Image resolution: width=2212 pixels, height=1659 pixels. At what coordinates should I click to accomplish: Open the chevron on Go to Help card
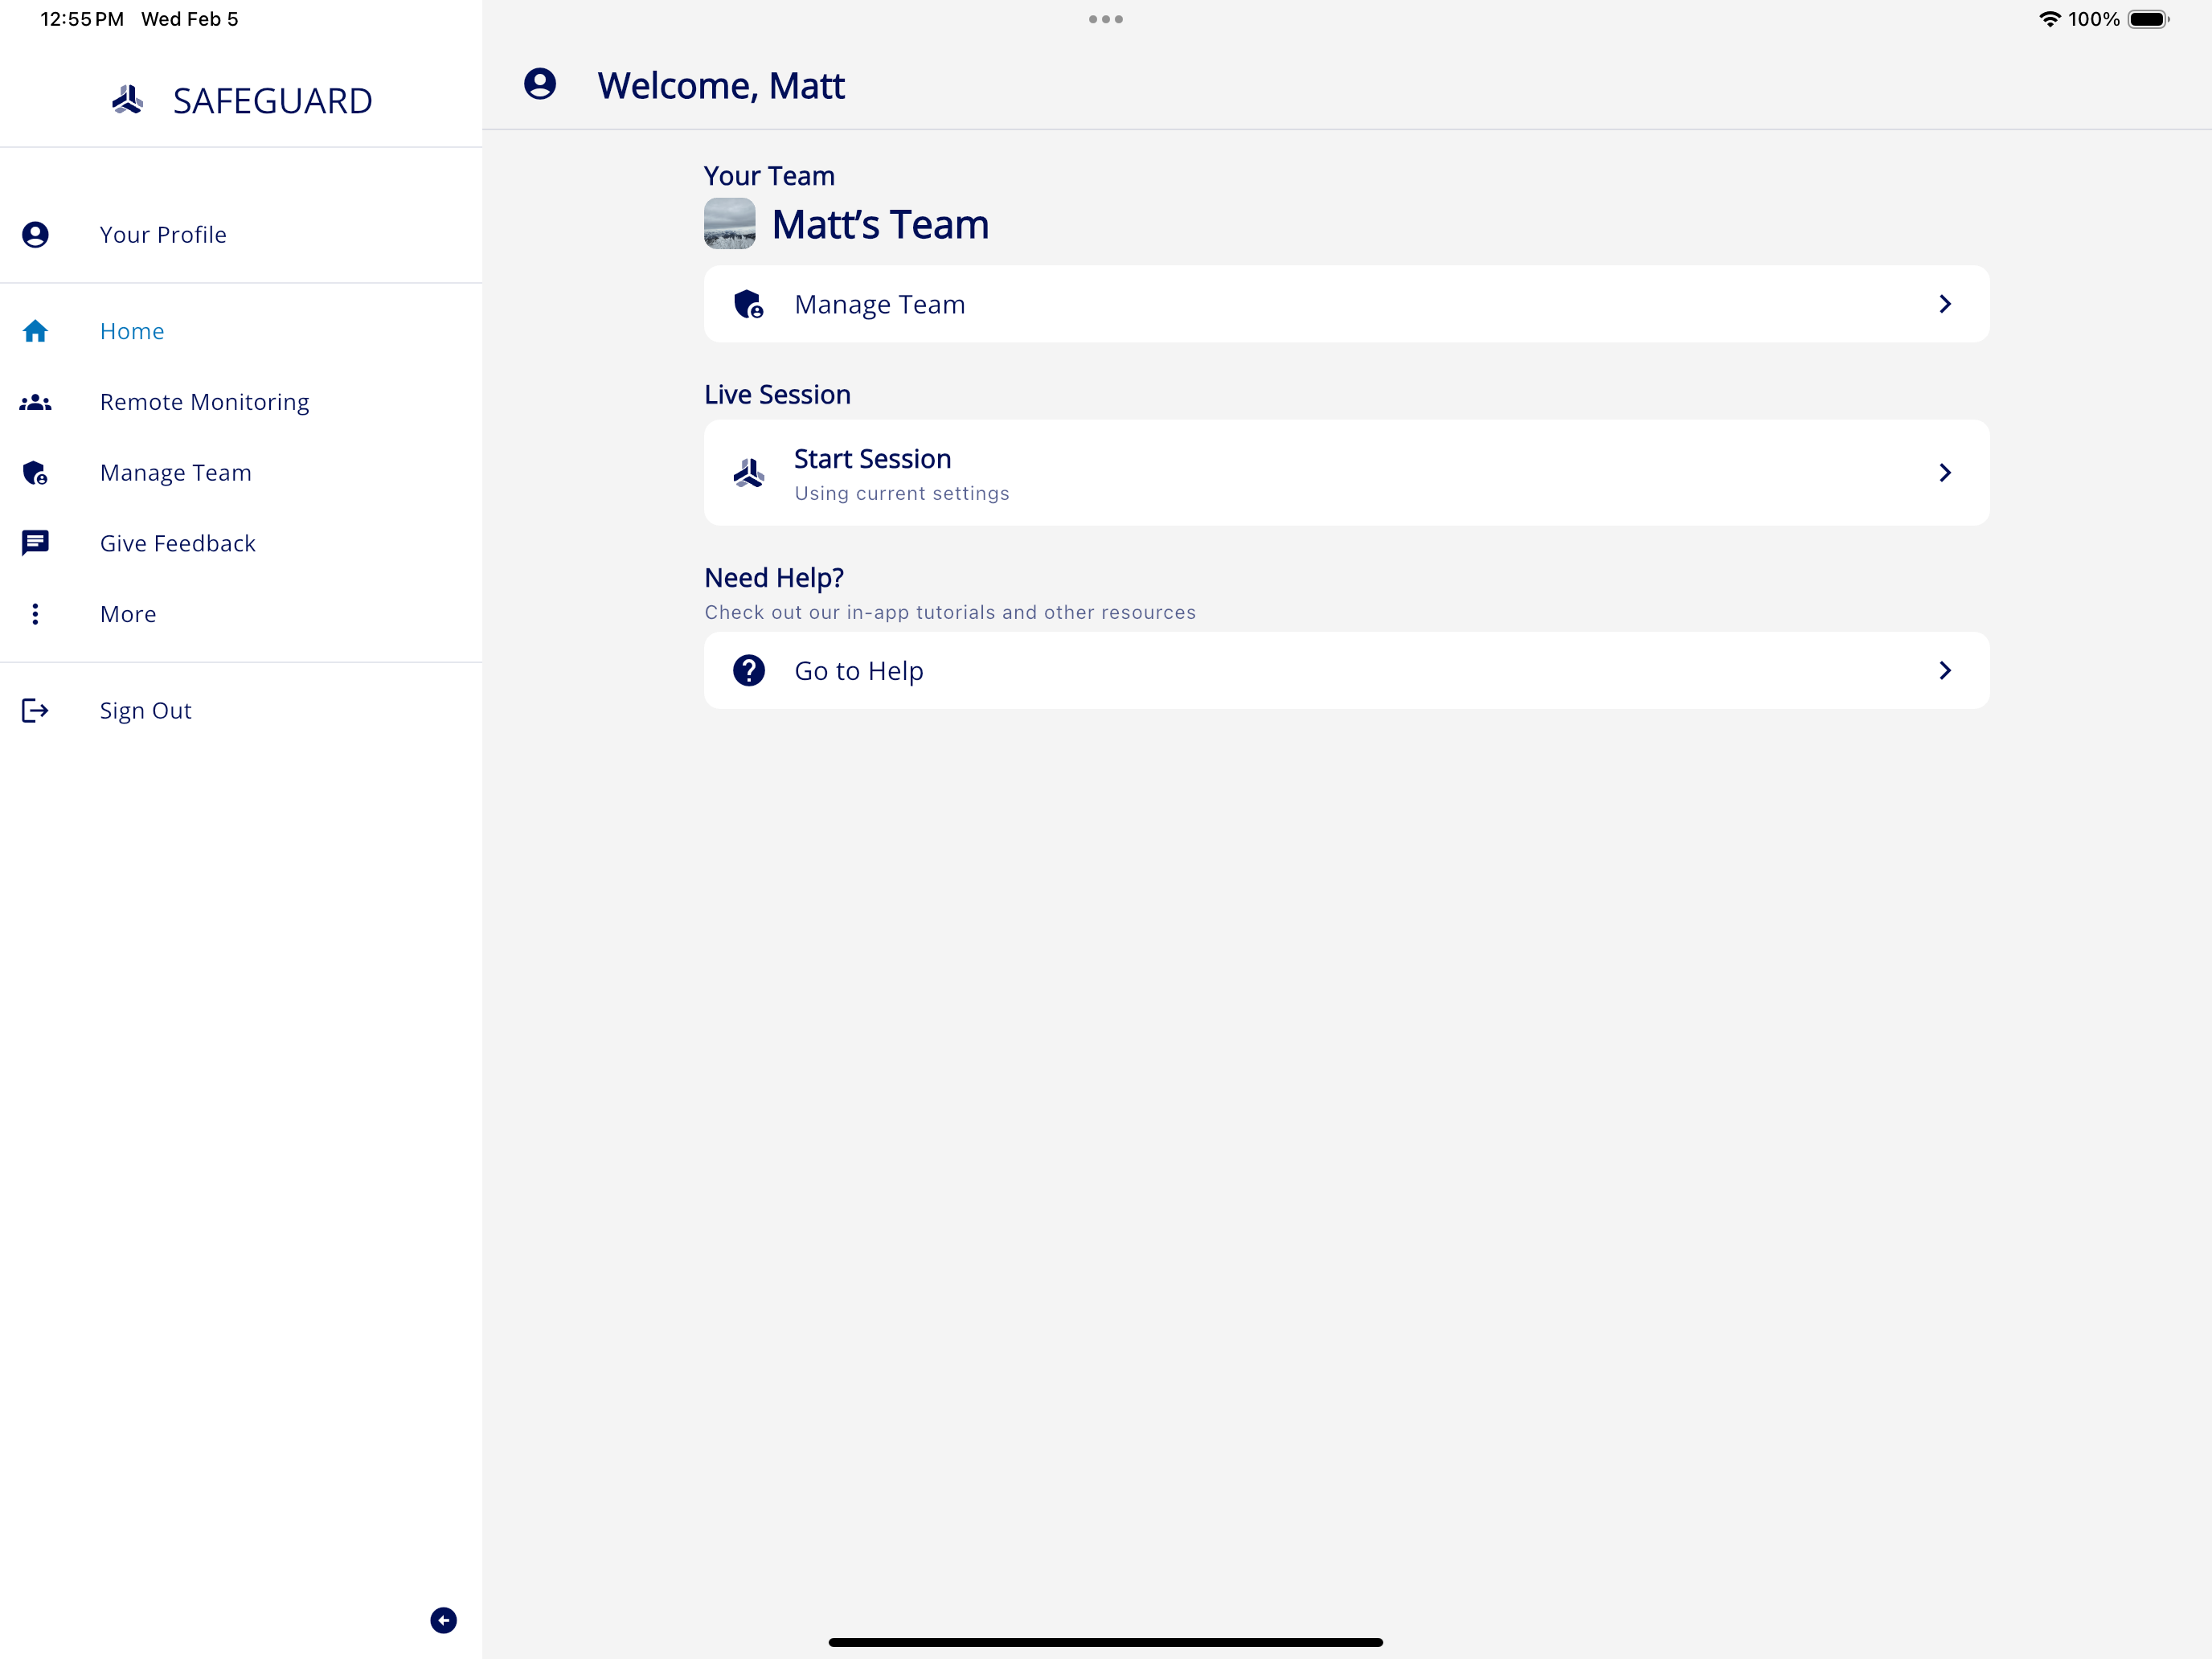[x=1945, y=670]
